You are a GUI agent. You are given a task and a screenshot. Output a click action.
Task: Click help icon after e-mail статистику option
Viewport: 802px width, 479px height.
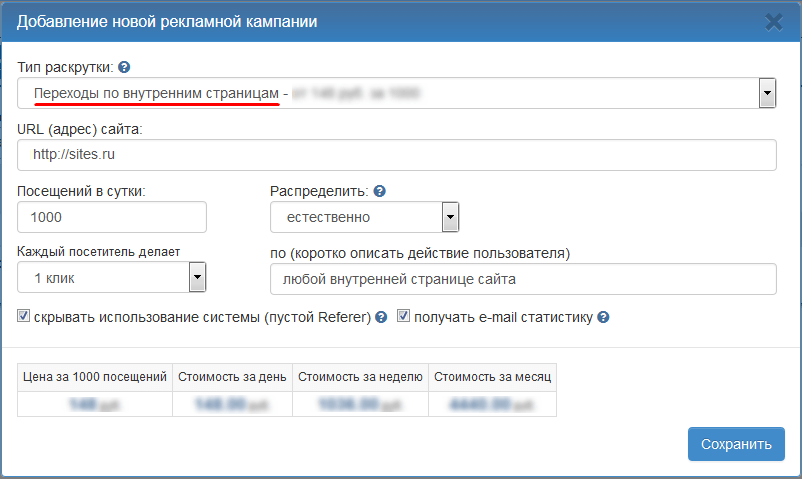[603, 318]
